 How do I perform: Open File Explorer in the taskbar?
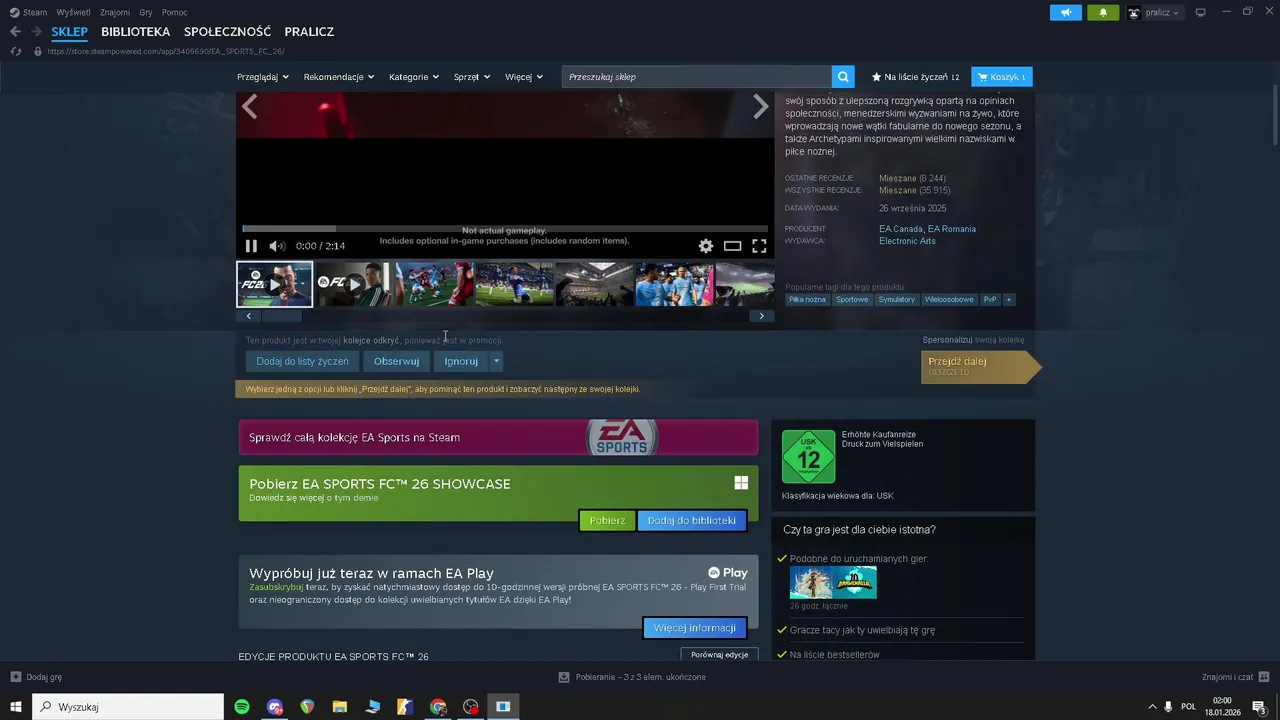click(340, 707)
